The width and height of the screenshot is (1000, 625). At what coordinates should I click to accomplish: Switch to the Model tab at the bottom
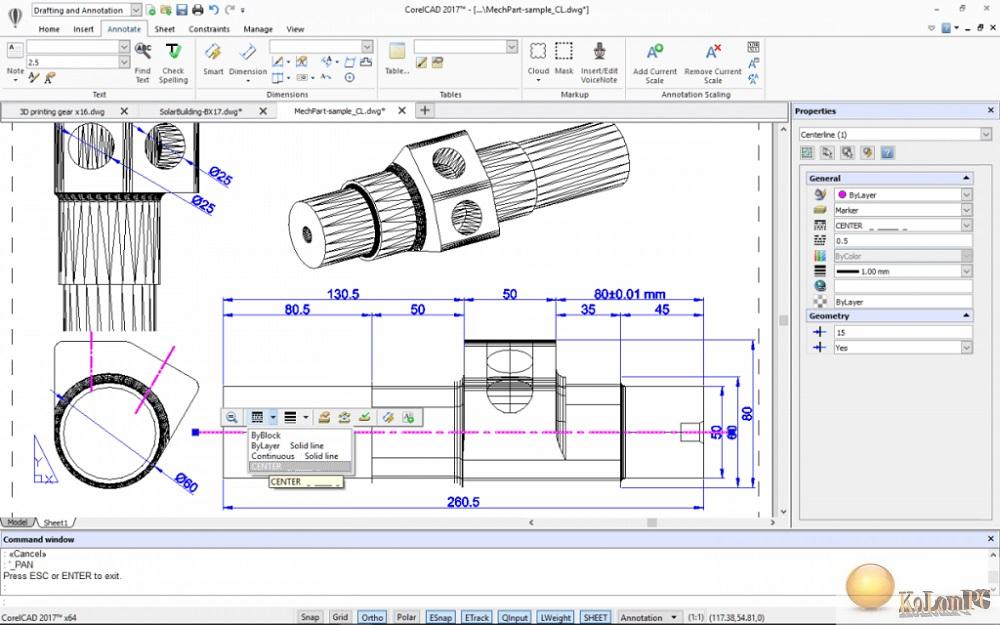[17, 522]
